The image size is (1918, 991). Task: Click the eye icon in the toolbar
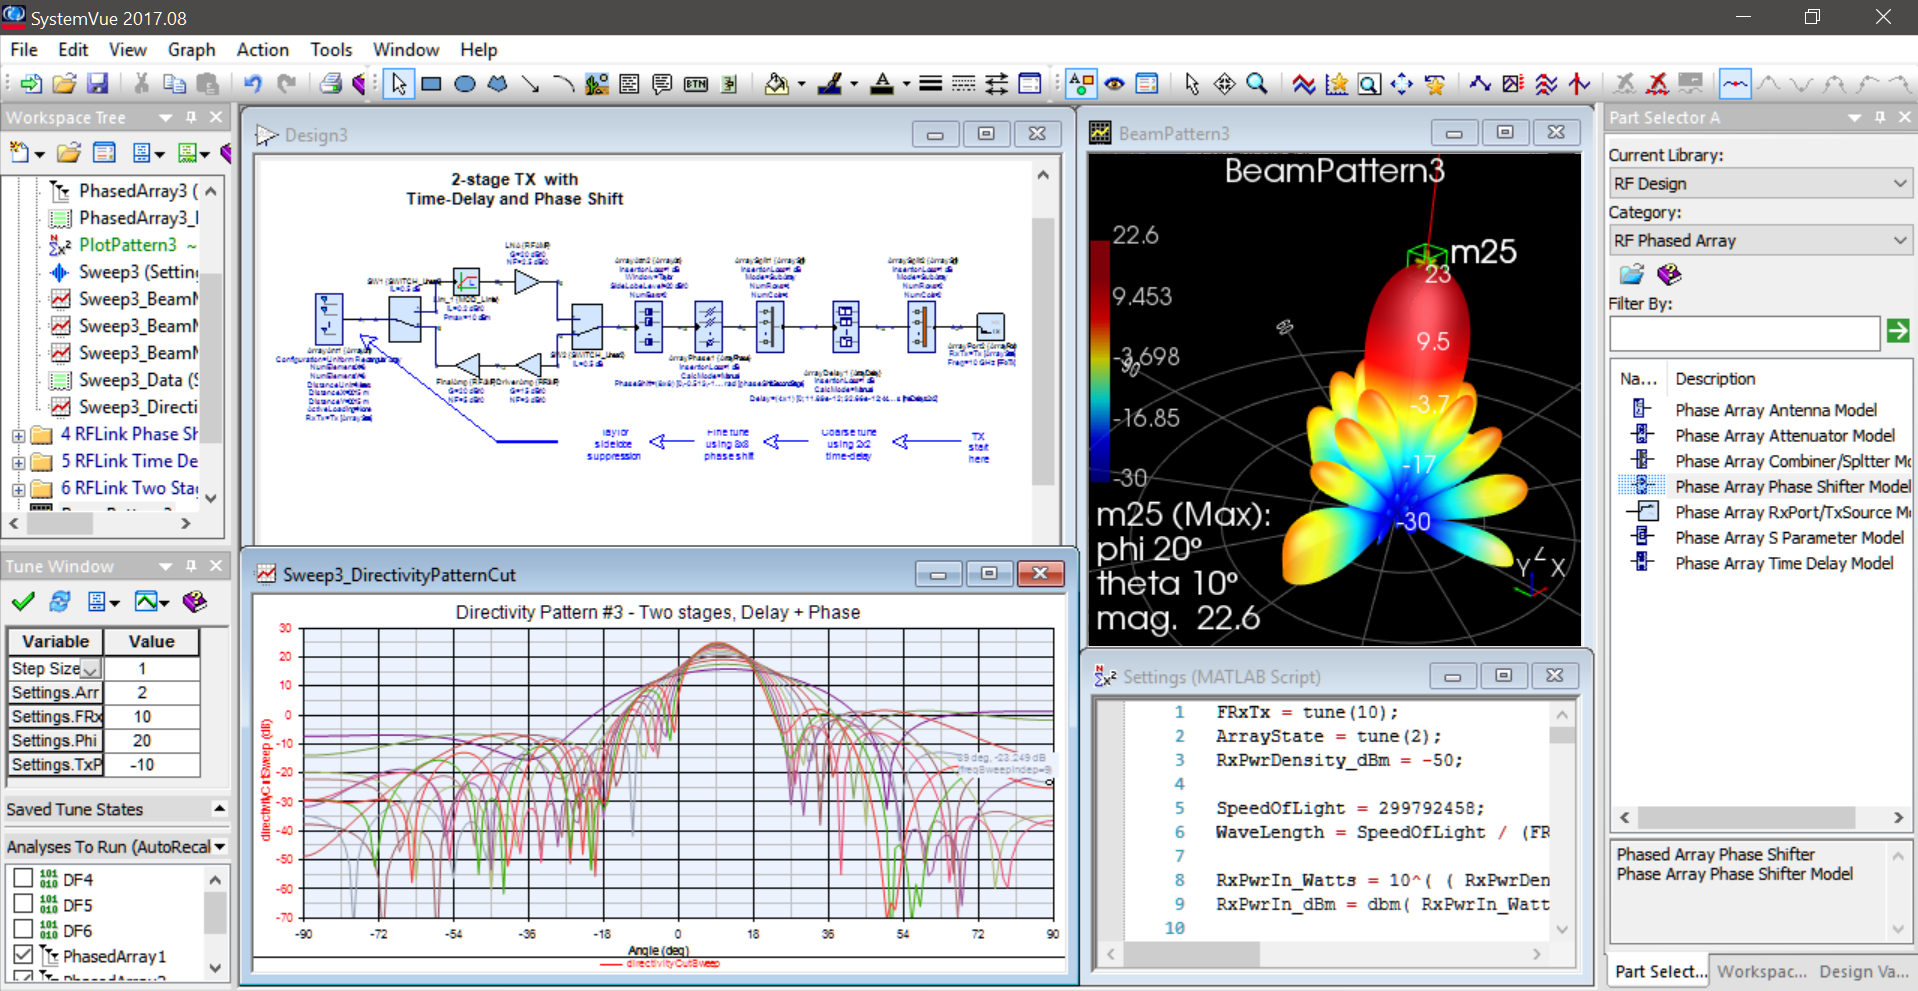click(1114, 84)
